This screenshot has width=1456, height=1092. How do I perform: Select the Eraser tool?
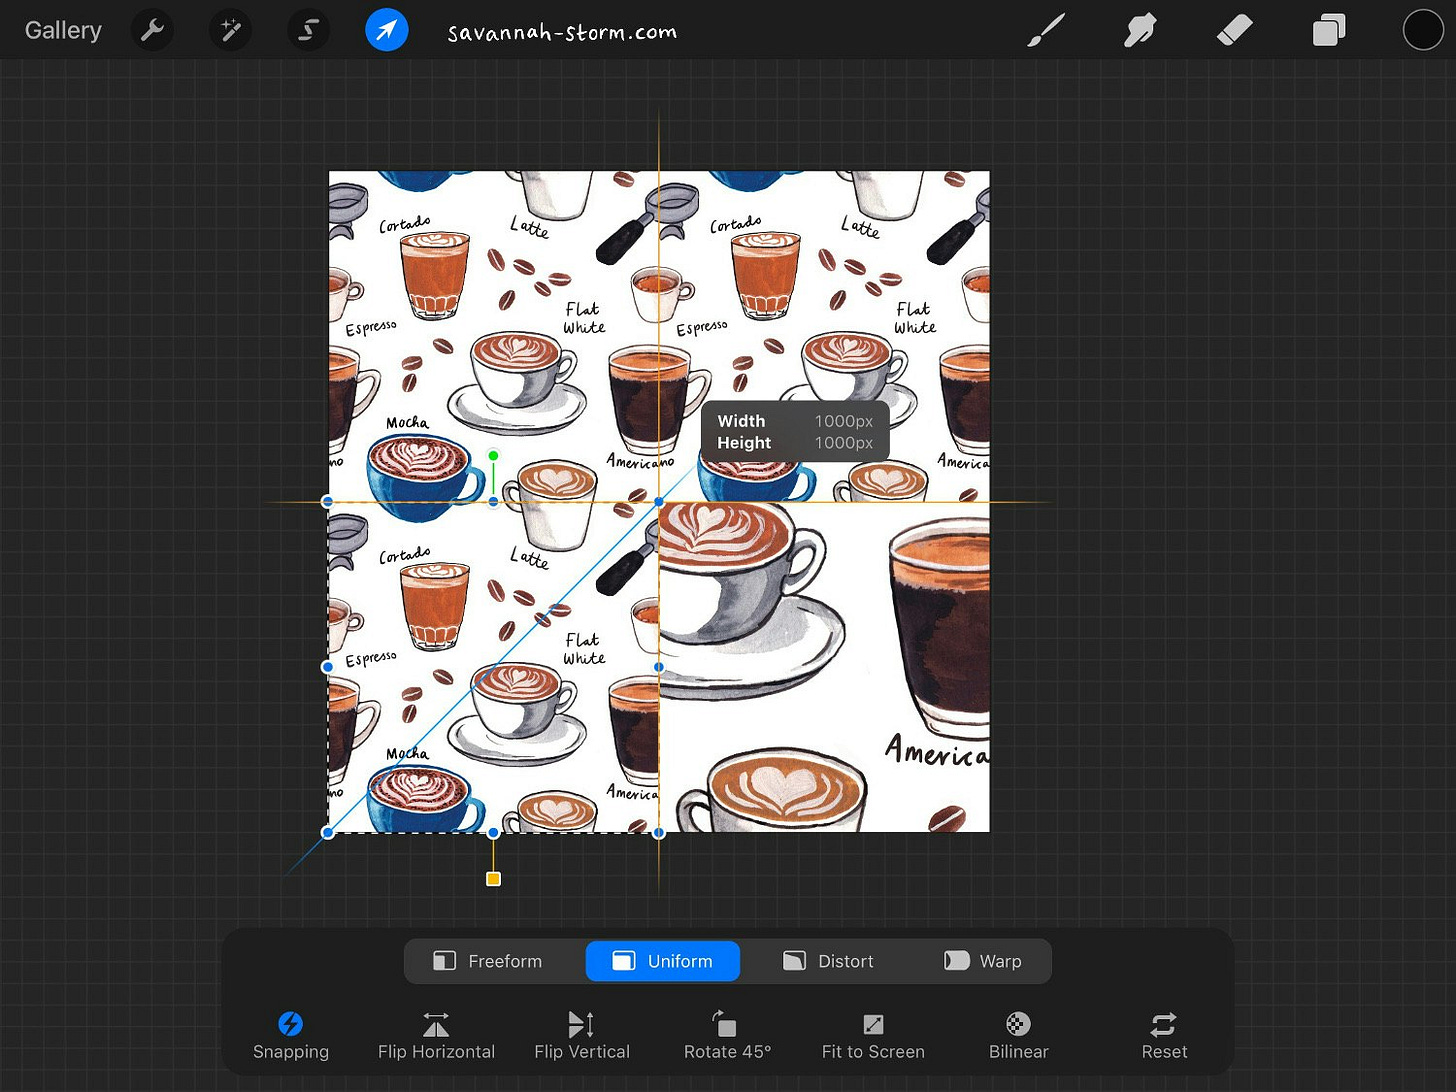click(1235, 30)
